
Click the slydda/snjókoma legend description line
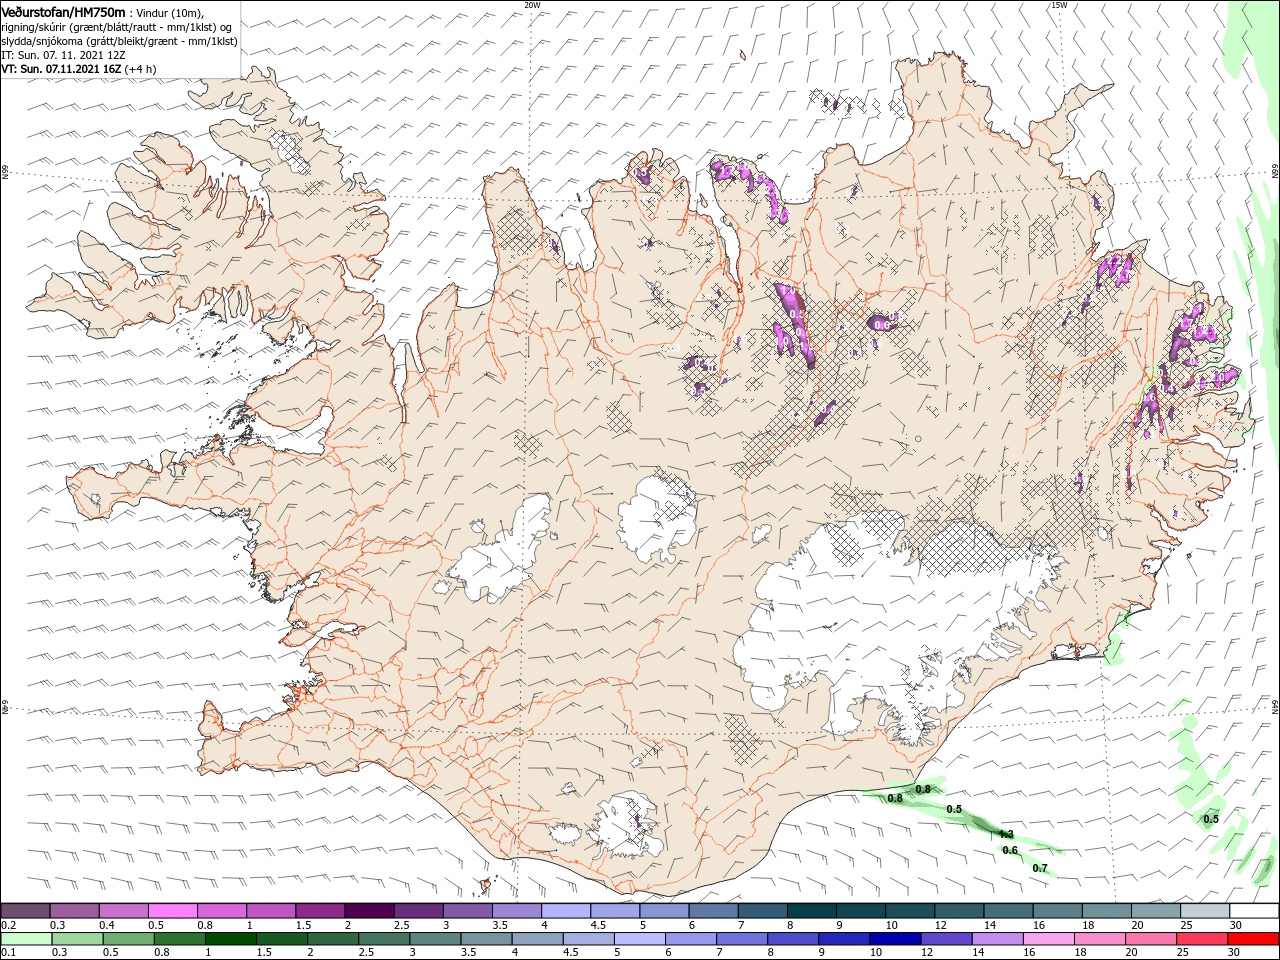tap(119, 41)
